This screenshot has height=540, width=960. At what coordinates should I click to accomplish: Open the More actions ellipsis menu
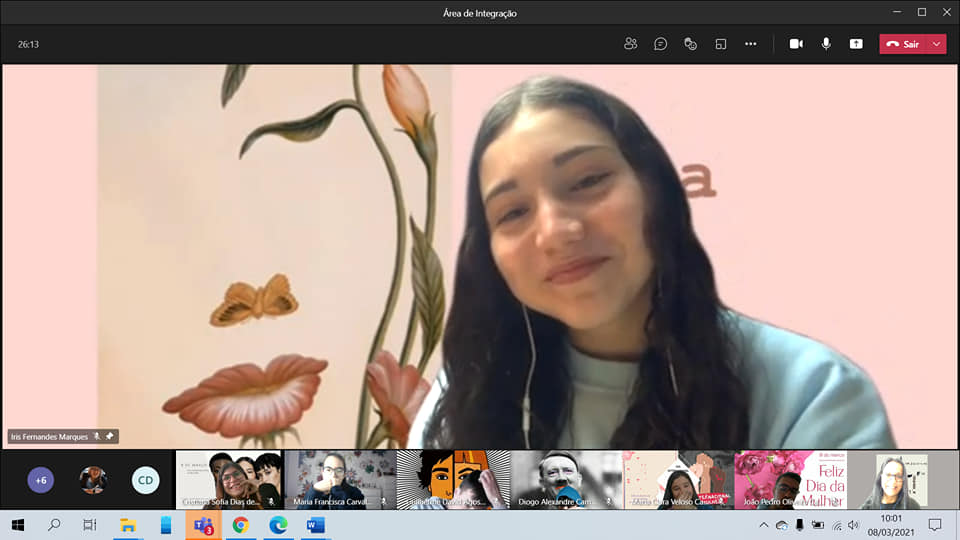(x=751, y=44)
